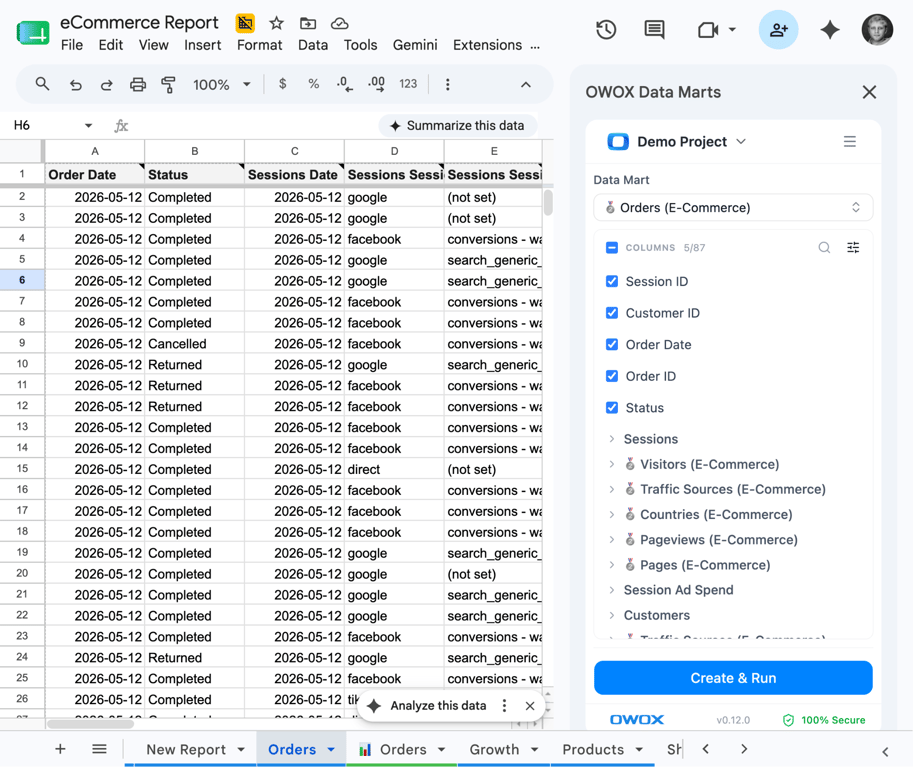
Task: Open Gemini sparkle icon in header
Action: click(x=829, y=30)
